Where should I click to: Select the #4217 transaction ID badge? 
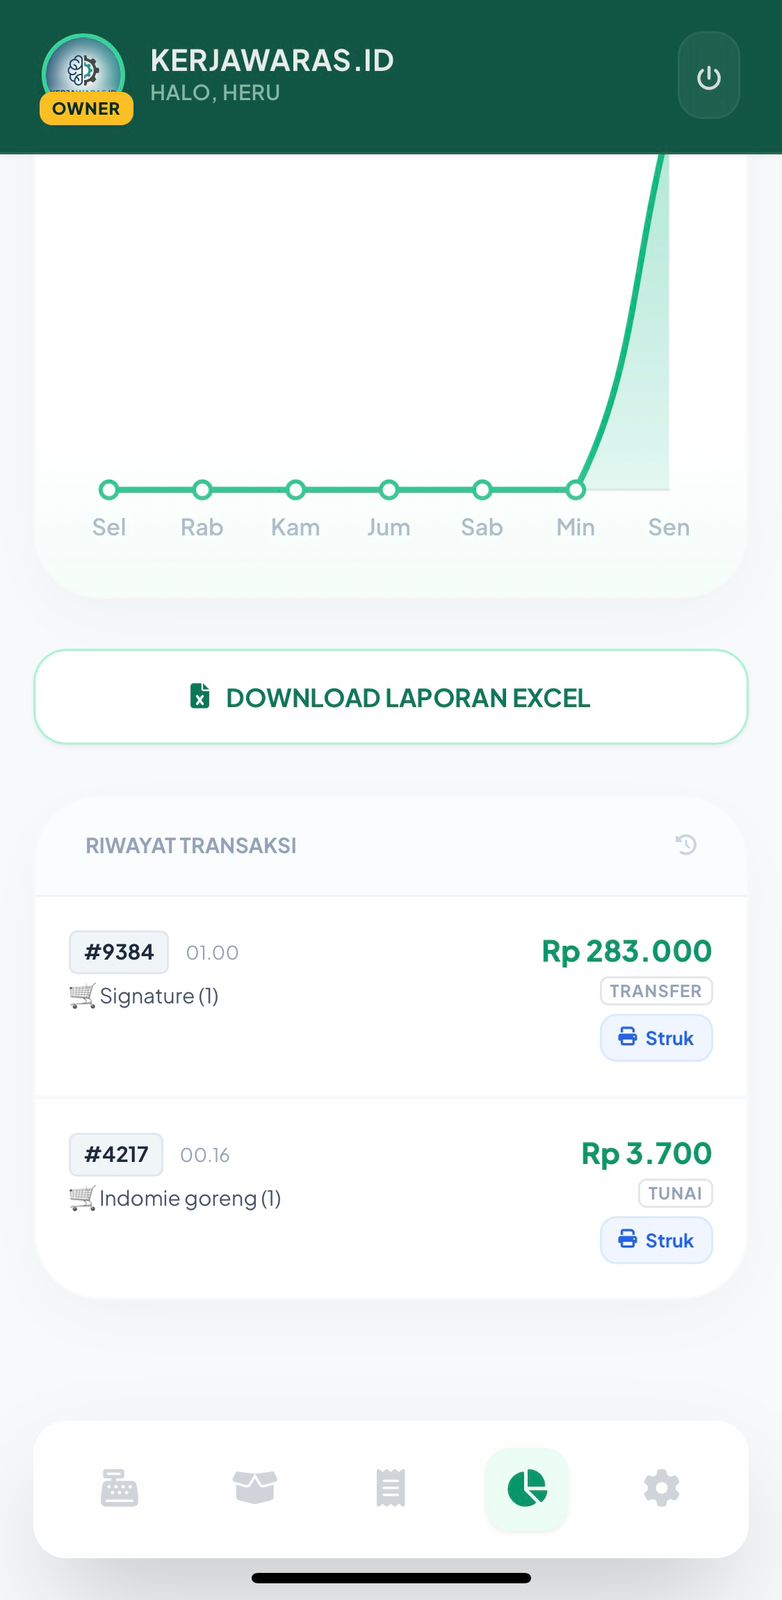coord(116,1154)
